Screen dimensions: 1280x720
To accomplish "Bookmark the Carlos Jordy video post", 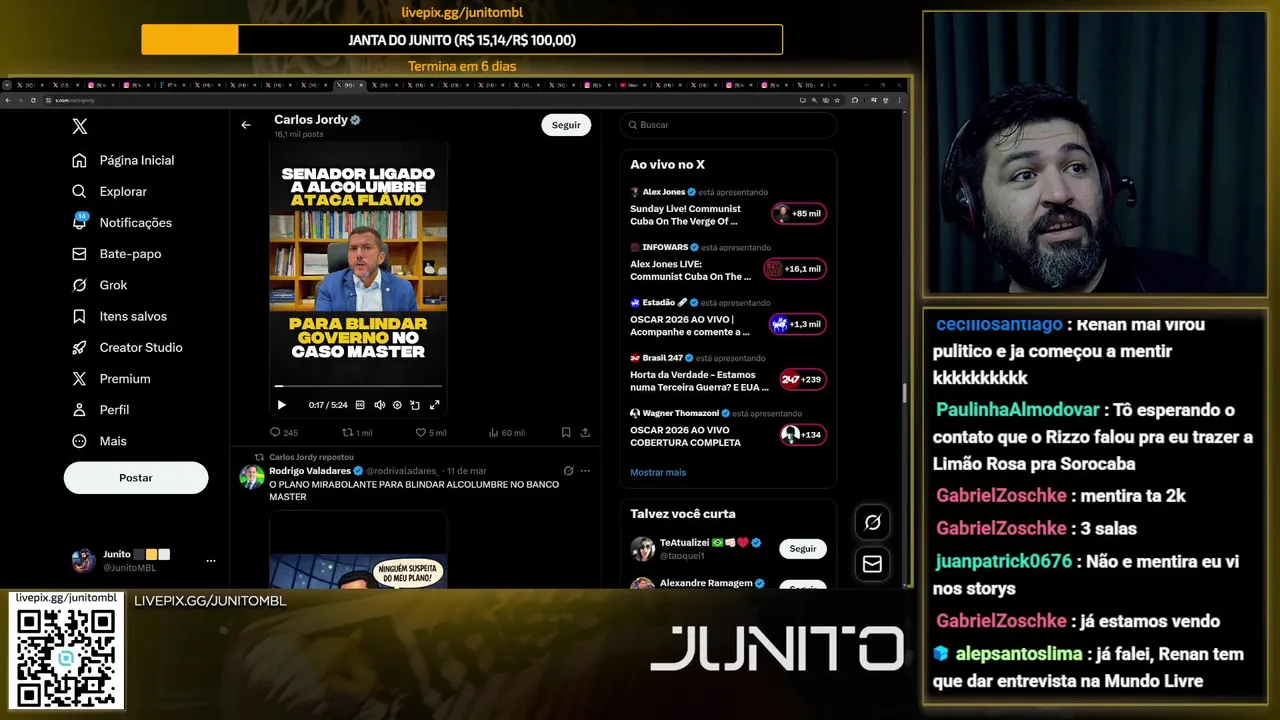I will point(566,433).
